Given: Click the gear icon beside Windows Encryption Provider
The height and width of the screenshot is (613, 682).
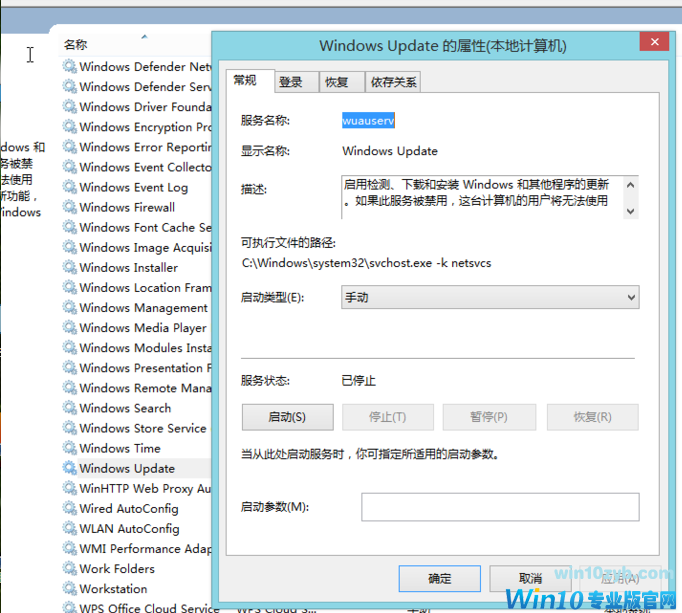Looking at the screenshot, I should point(69,126).
